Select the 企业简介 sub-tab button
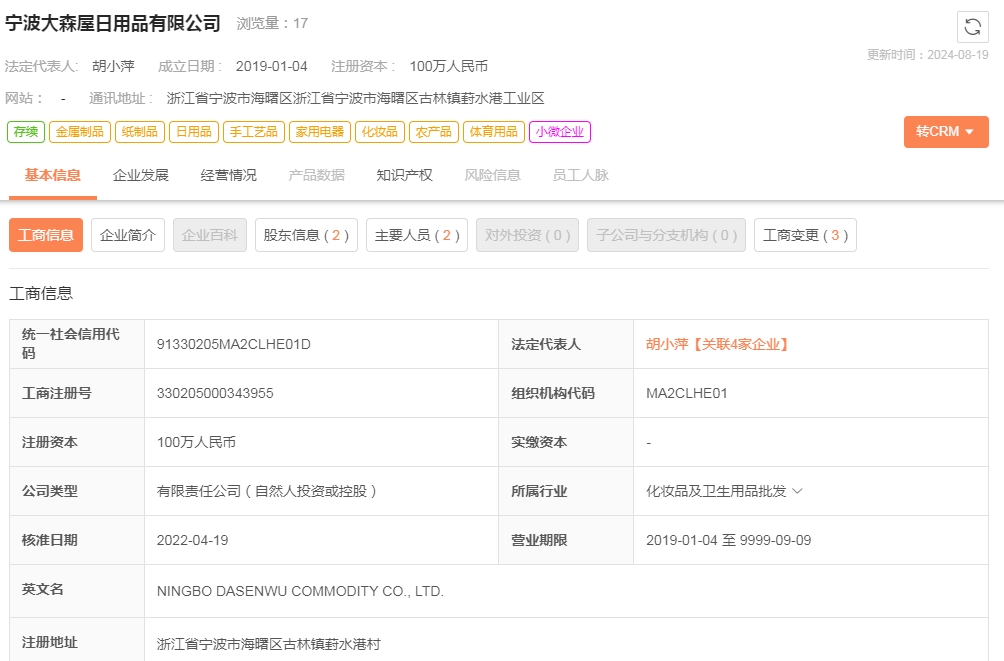This screenshot has height=661, width=1004. pos(128,235)
